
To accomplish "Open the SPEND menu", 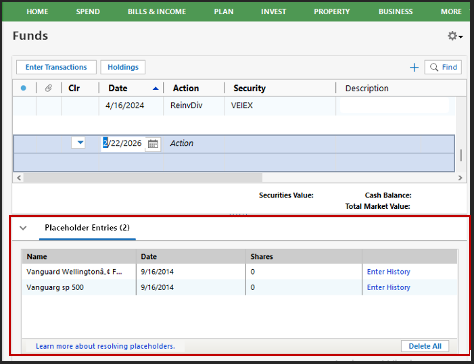I will [88, 11].
